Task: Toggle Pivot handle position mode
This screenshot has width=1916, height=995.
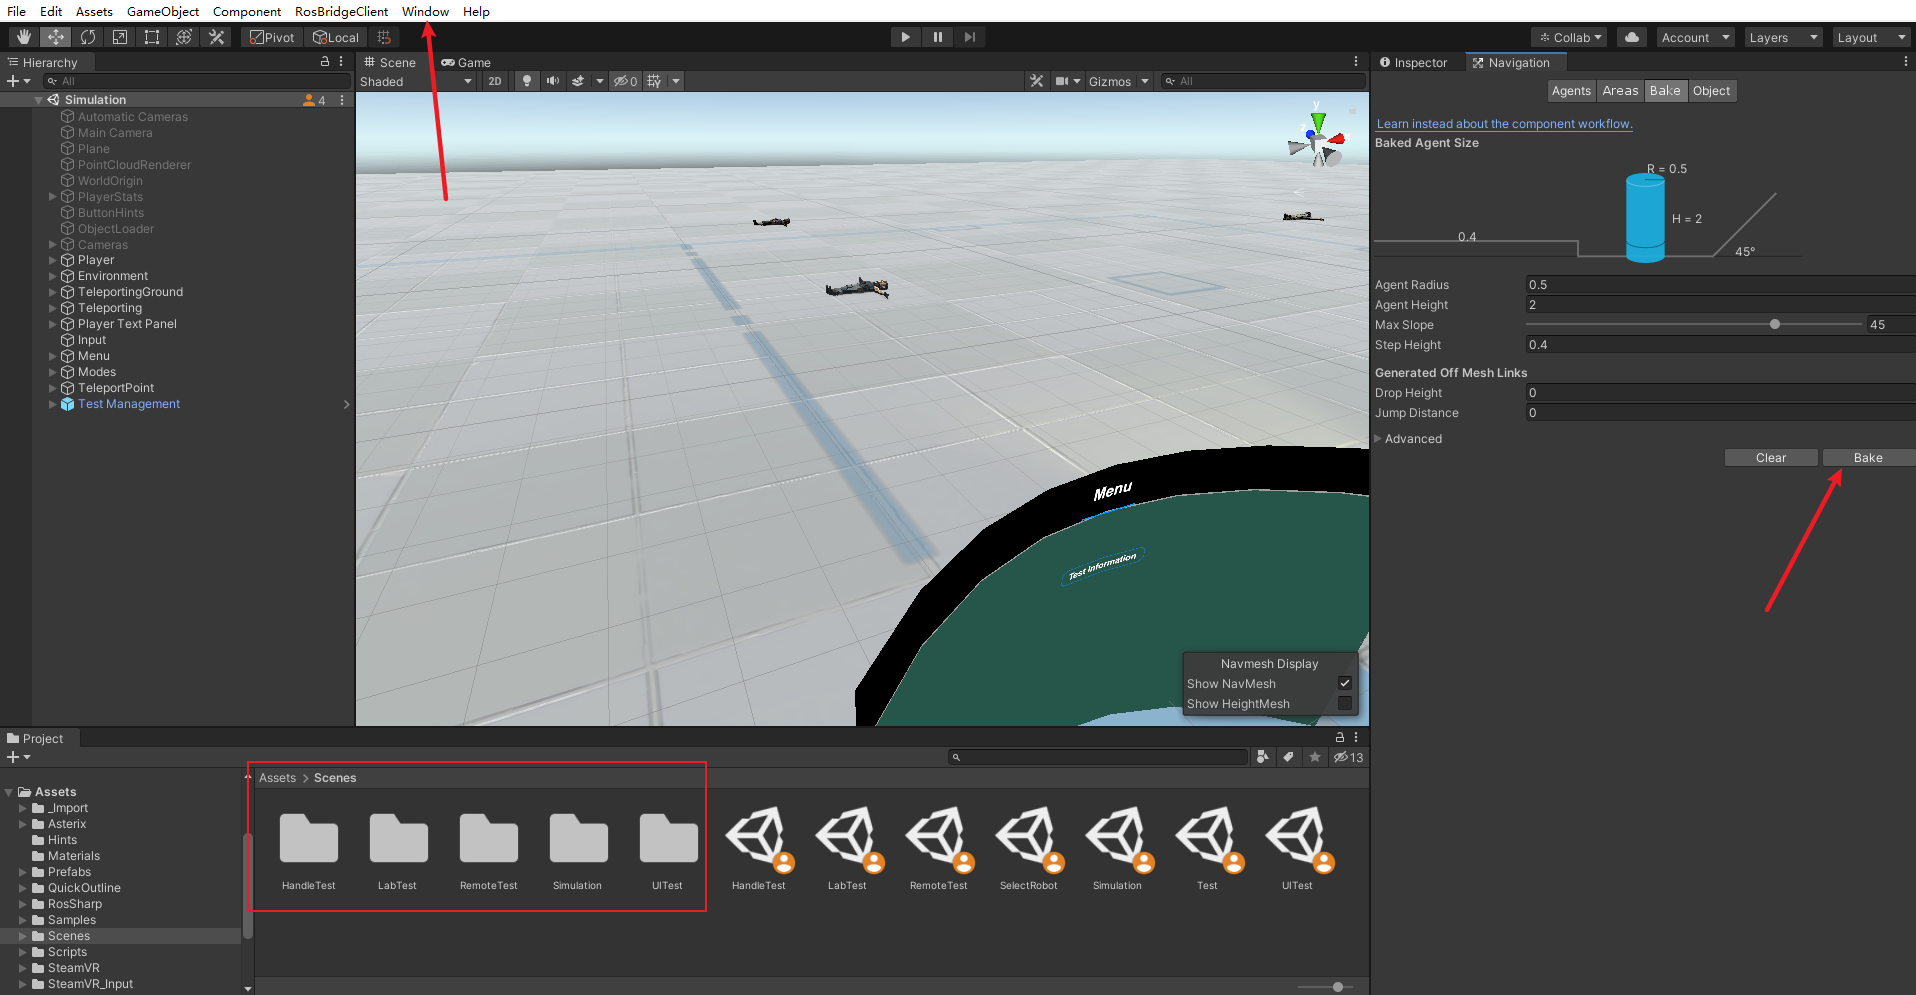Action: [272, 37]
